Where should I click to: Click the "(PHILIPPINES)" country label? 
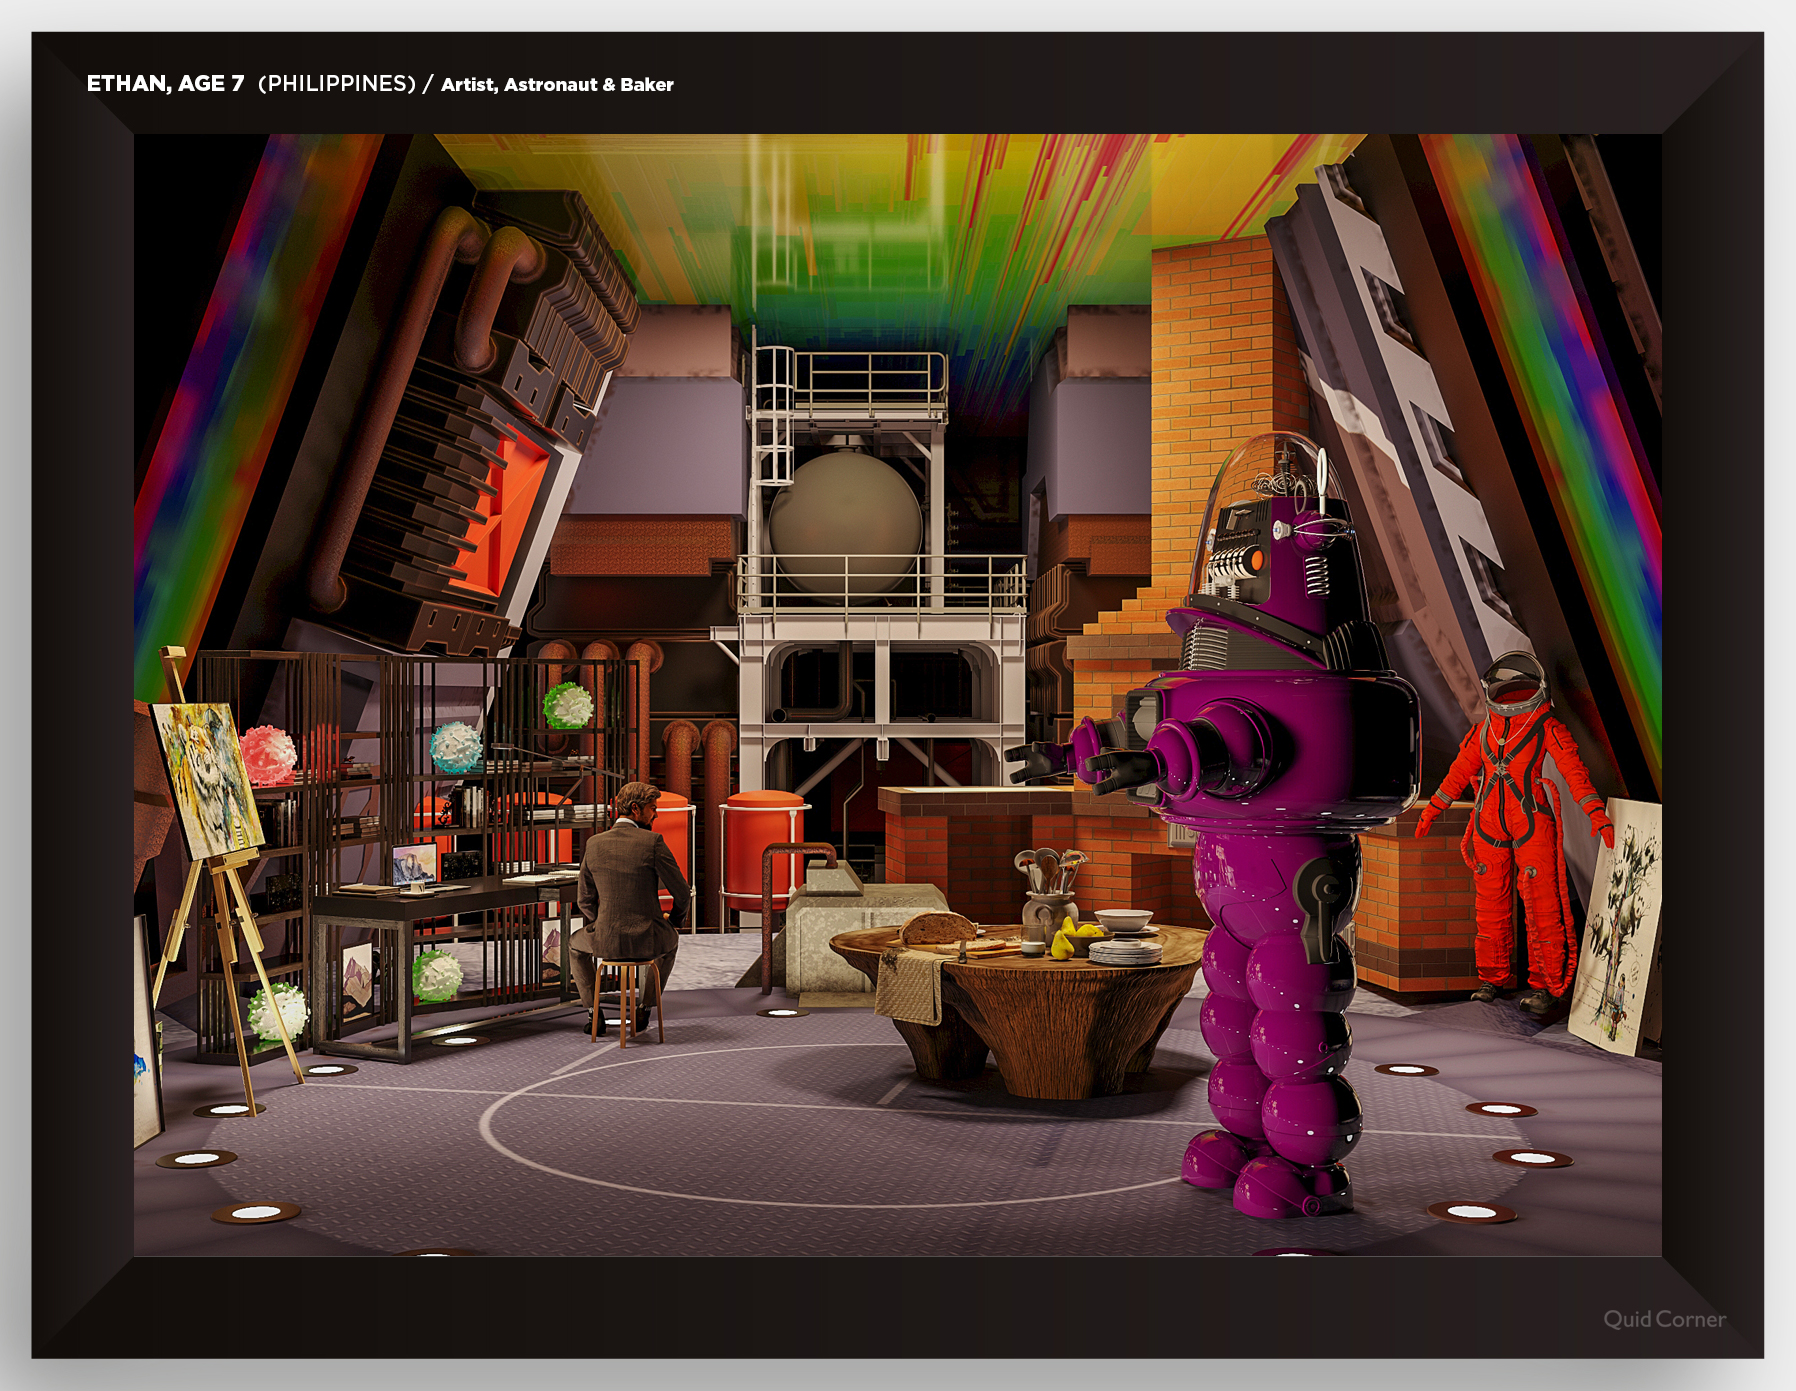tap(336, 84)
